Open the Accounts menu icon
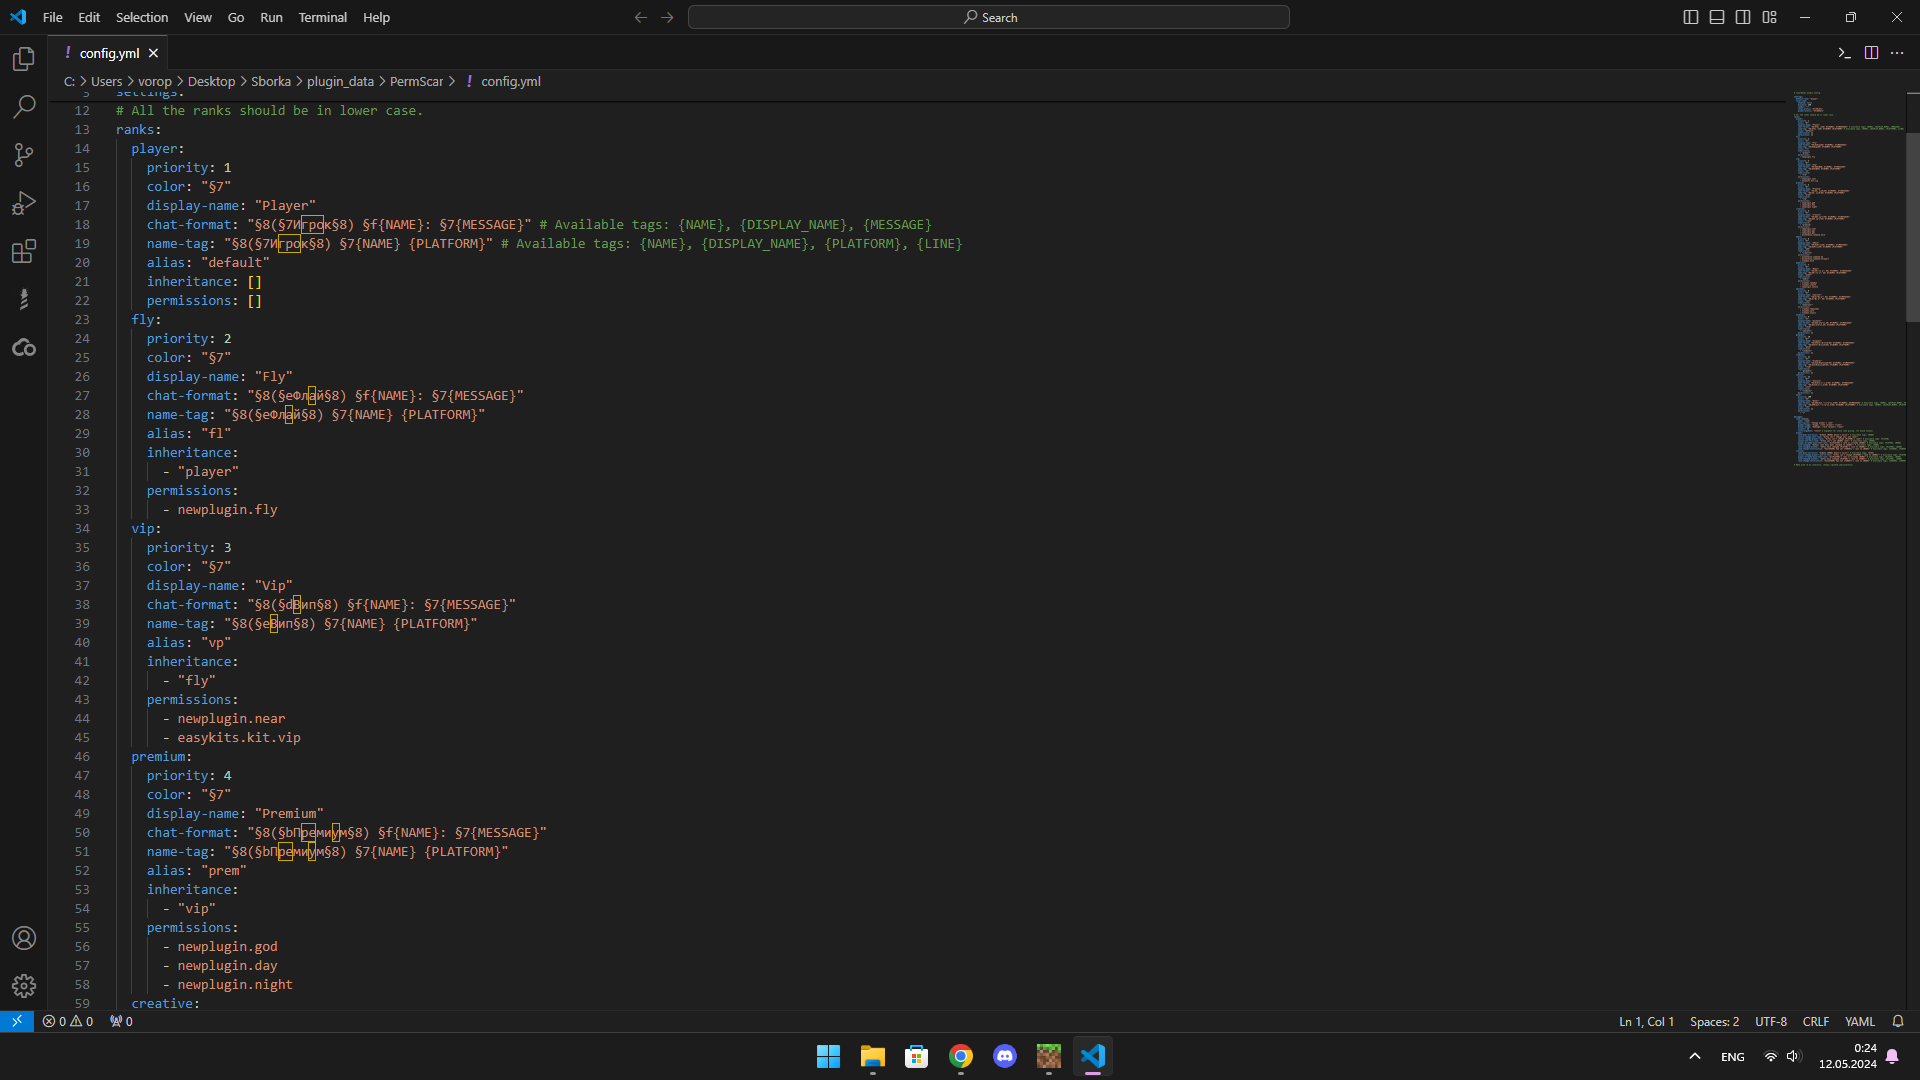Image resolution: width=1920 pixels, height=1080 pixels. [24, 938]
